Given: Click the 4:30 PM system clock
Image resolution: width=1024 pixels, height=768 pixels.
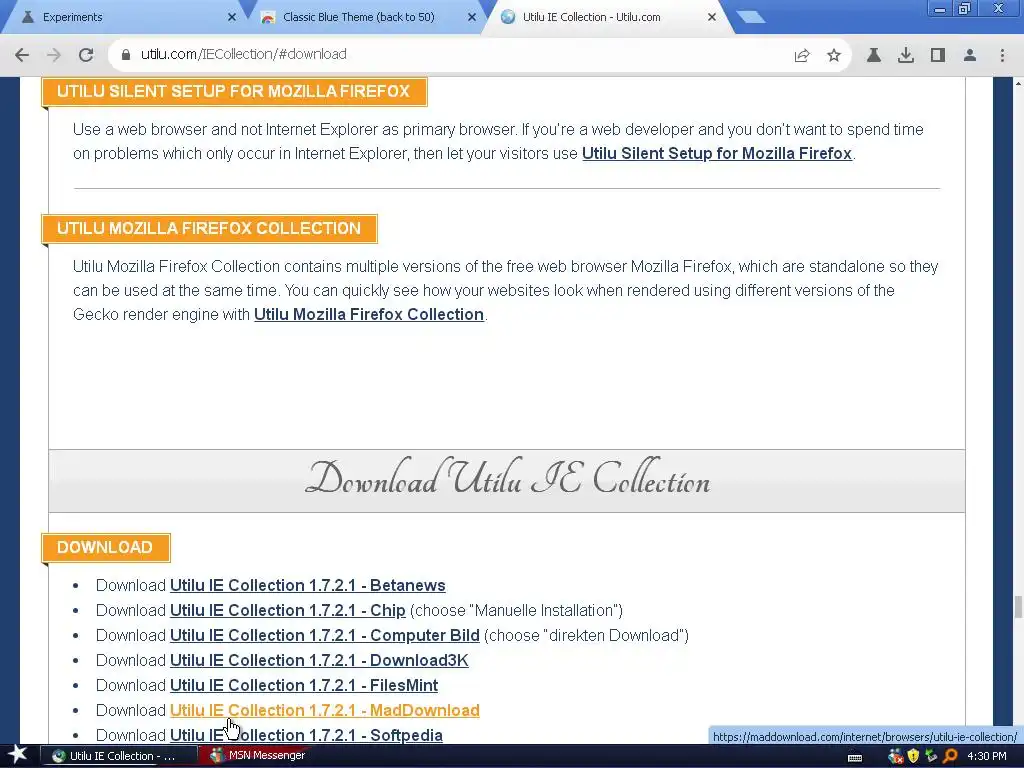Looking at the screenshot, I should coord(987,756).
